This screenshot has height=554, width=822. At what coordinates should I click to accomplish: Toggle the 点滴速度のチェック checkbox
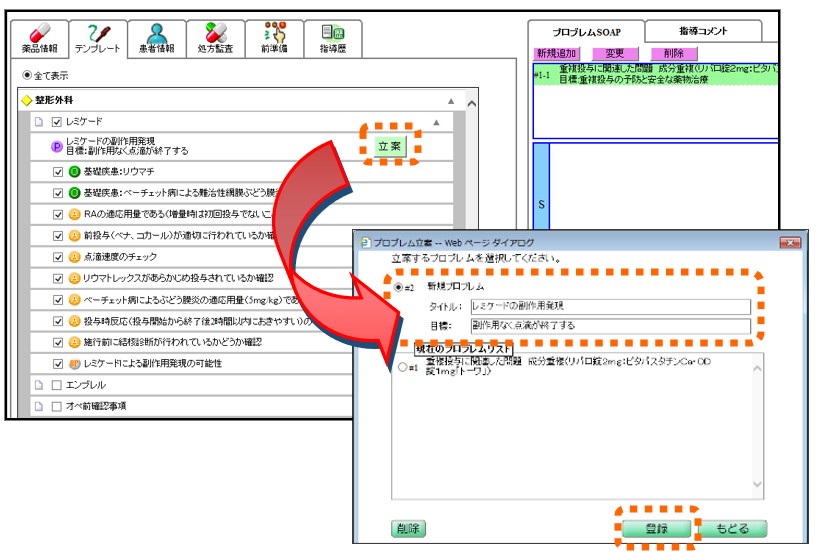(58, 257)
